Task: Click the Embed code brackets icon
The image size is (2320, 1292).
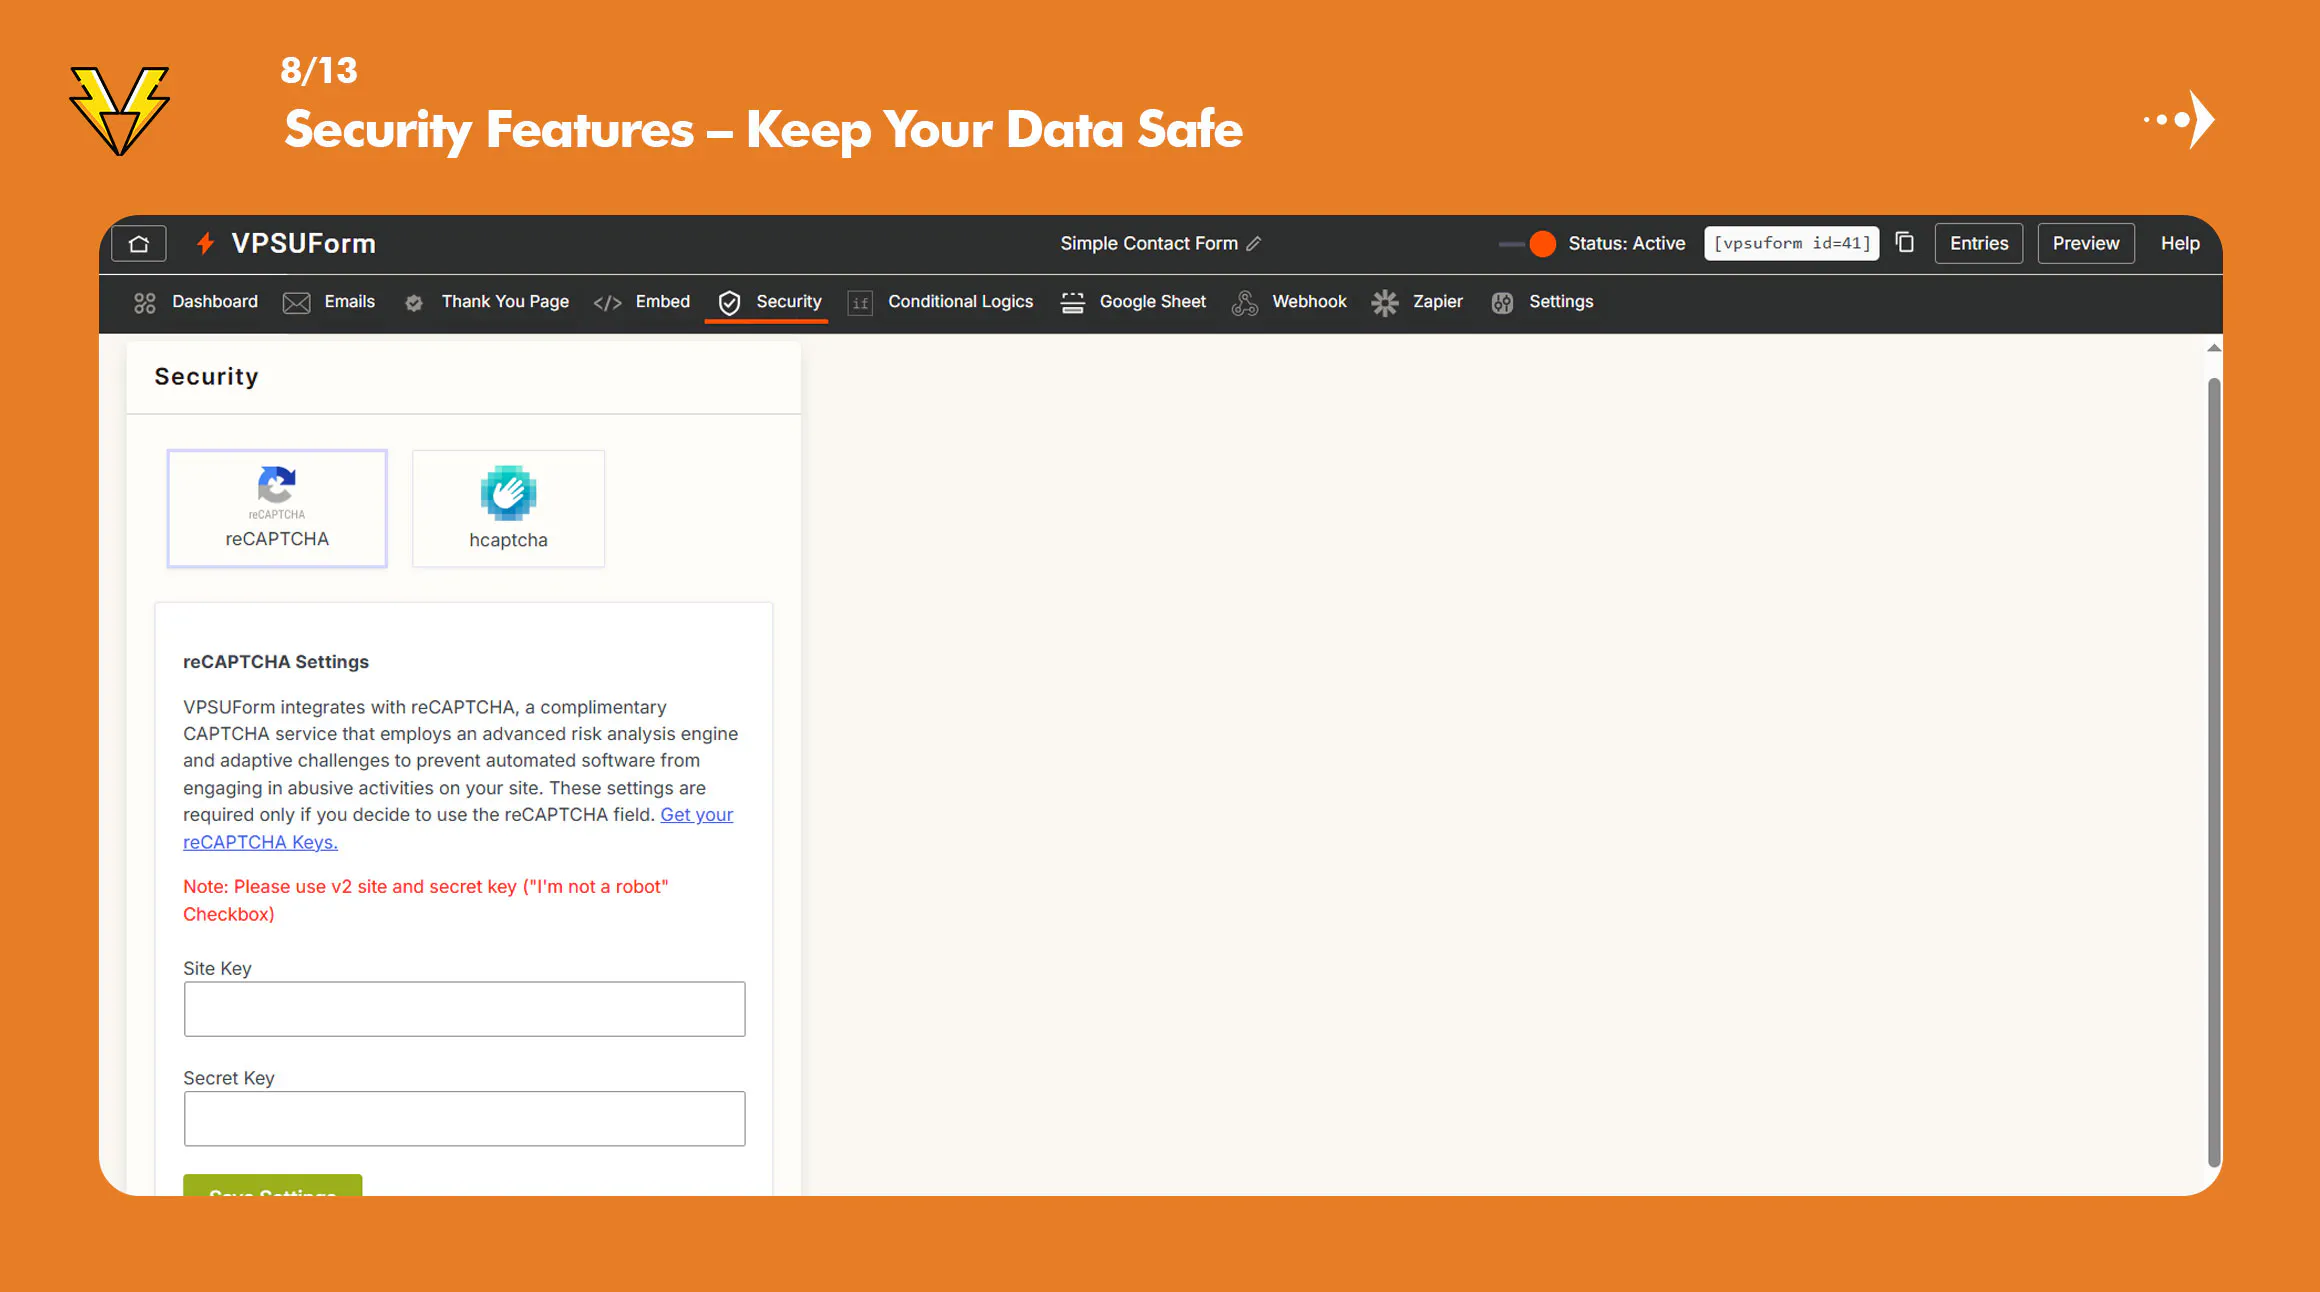Action: 608,303
